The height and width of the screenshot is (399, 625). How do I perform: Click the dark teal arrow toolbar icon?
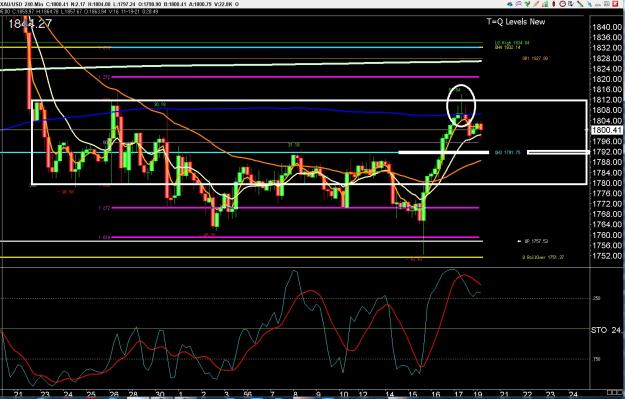[510, 4]
